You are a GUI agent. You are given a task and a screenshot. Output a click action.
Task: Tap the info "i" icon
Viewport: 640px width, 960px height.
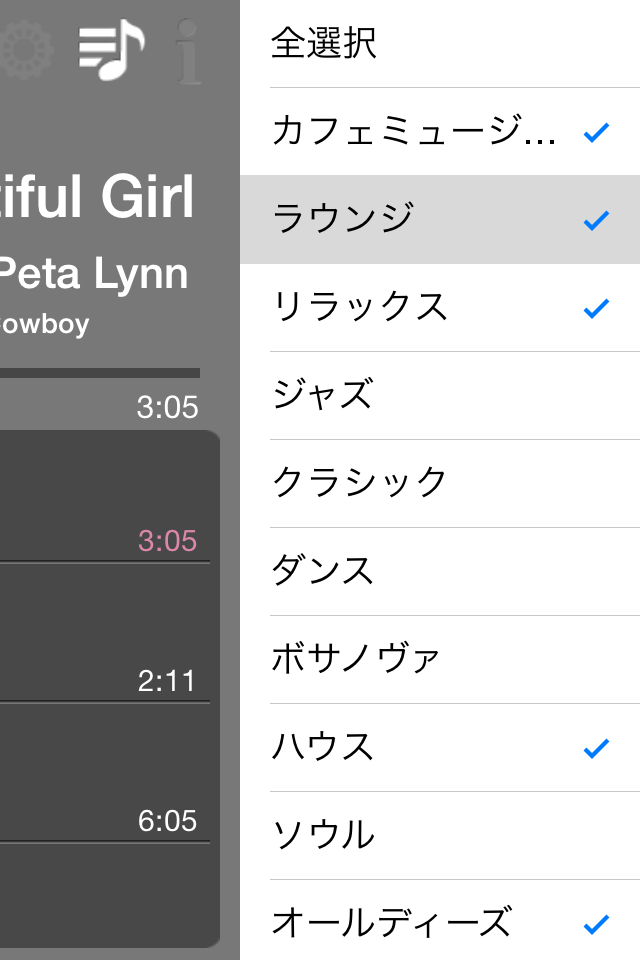(x=188, y=51)
